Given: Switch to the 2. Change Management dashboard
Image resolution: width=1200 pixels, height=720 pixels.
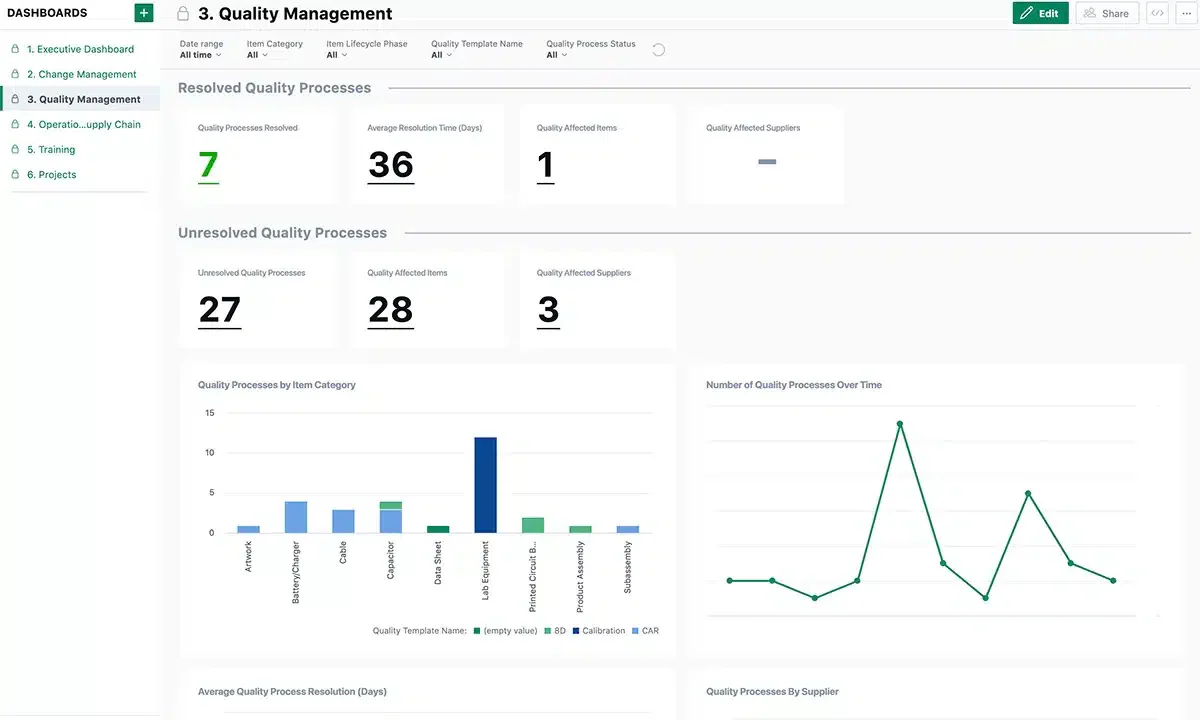Looking at the screenshot, I should point(81,74).
